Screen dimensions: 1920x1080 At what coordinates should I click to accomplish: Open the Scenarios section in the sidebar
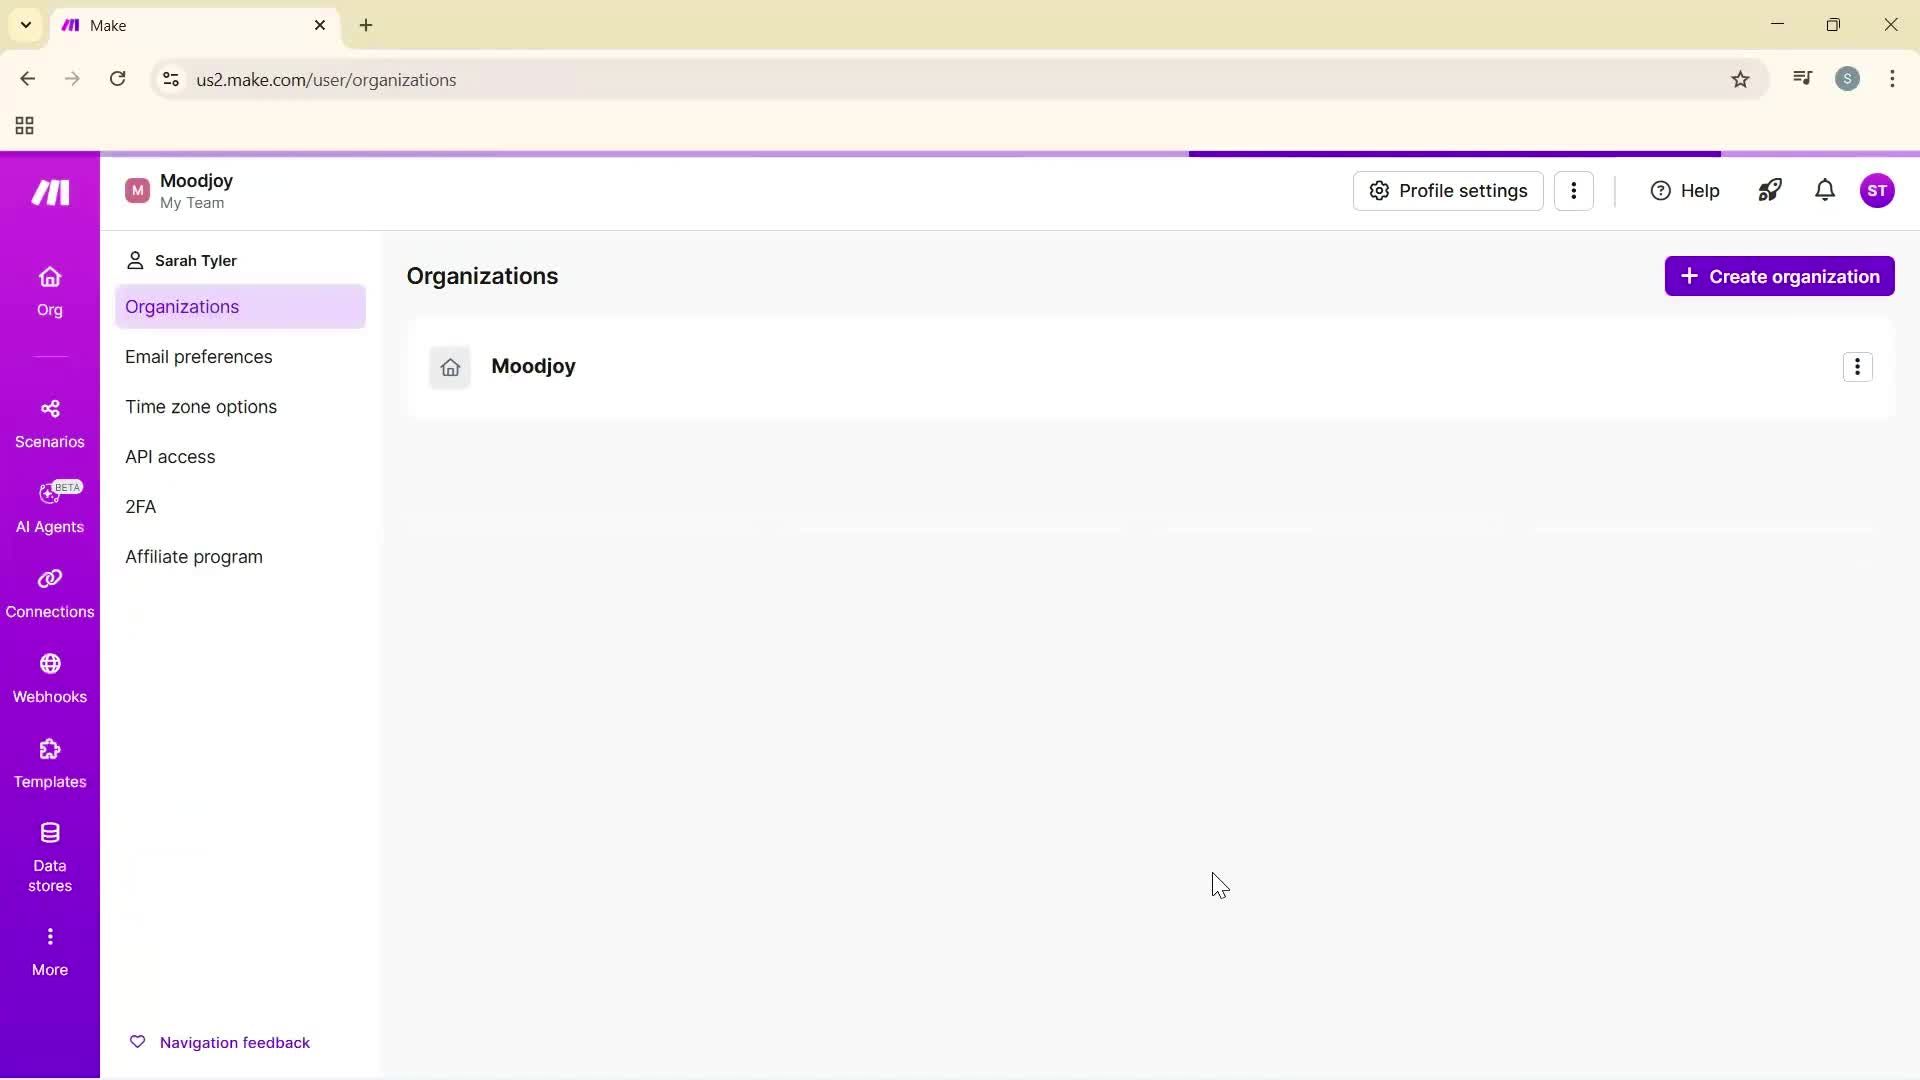[x=49, y=422]
